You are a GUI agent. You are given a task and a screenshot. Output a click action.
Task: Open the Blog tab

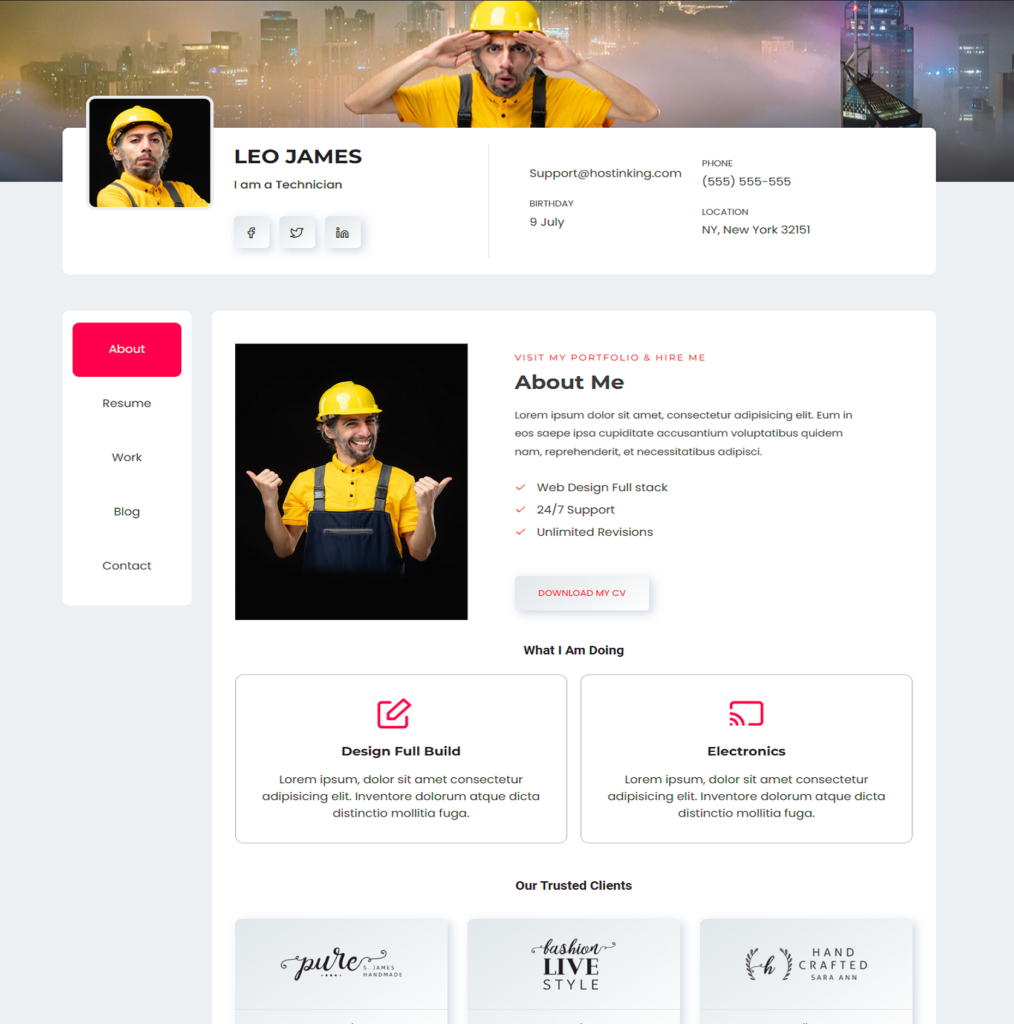click(x=127, y=511)
